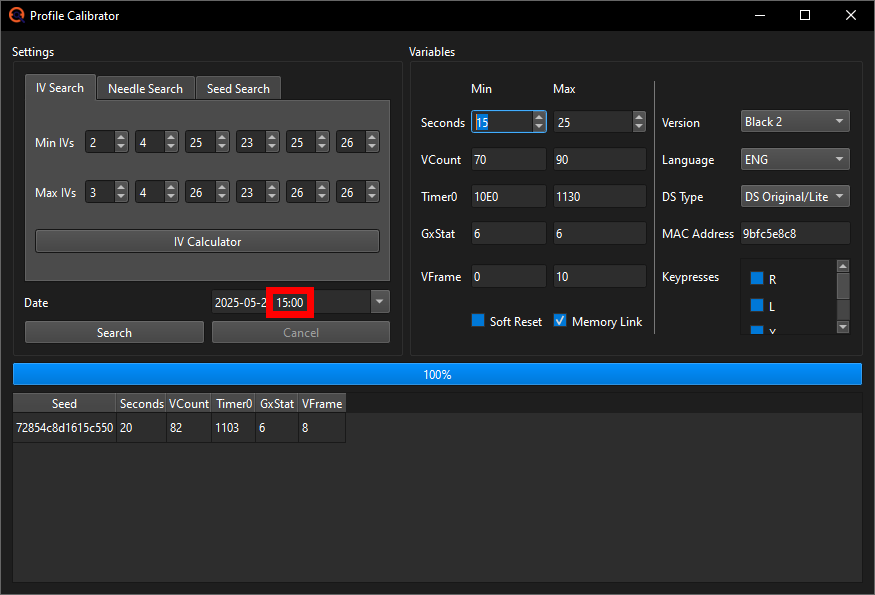Open the DS Type dropdown
Screen dimensions: 875x595
point(794,196)
